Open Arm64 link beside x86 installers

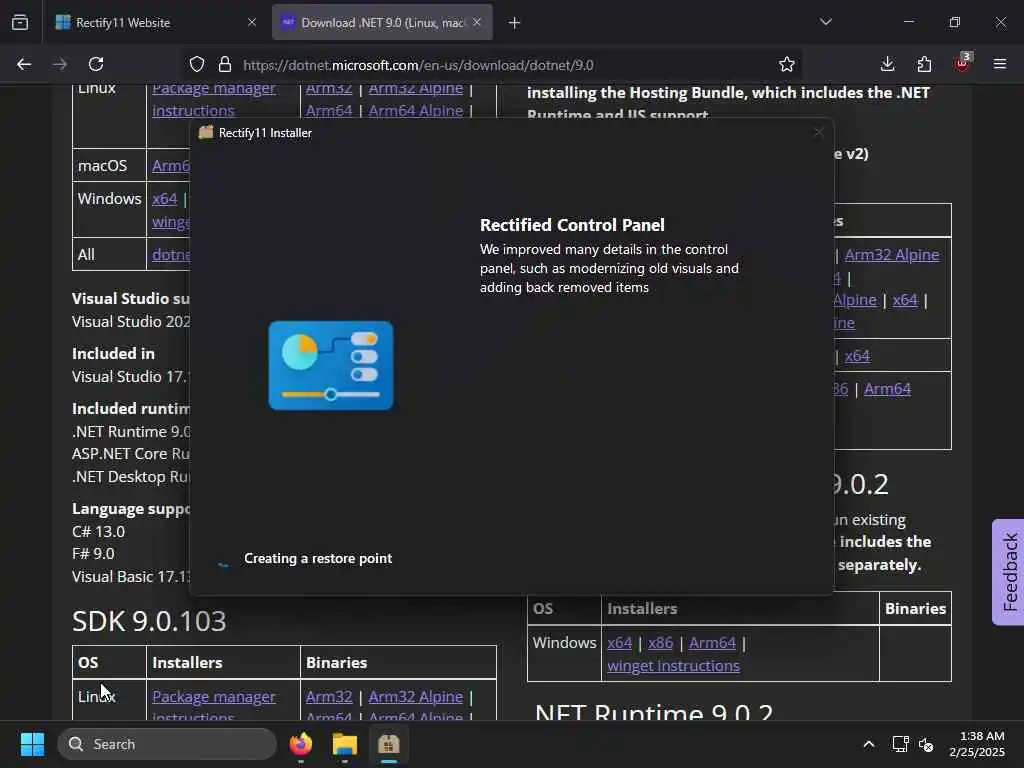[712, 643]
